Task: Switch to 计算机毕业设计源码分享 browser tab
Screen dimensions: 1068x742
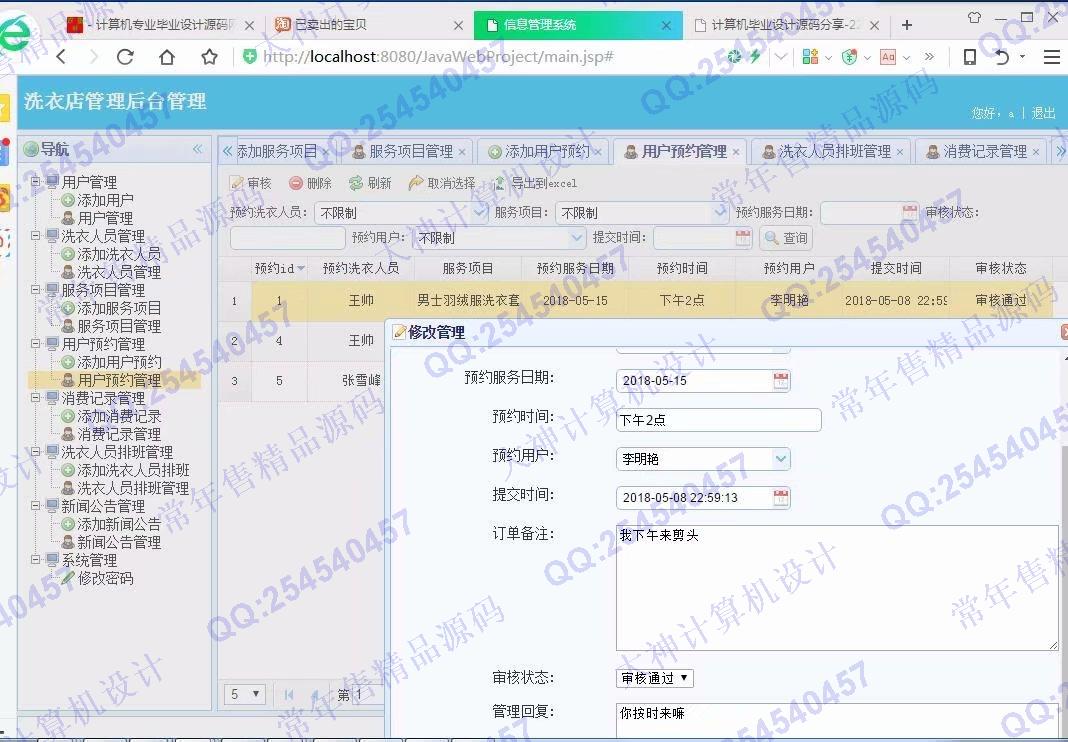Action: click(785, 25)
